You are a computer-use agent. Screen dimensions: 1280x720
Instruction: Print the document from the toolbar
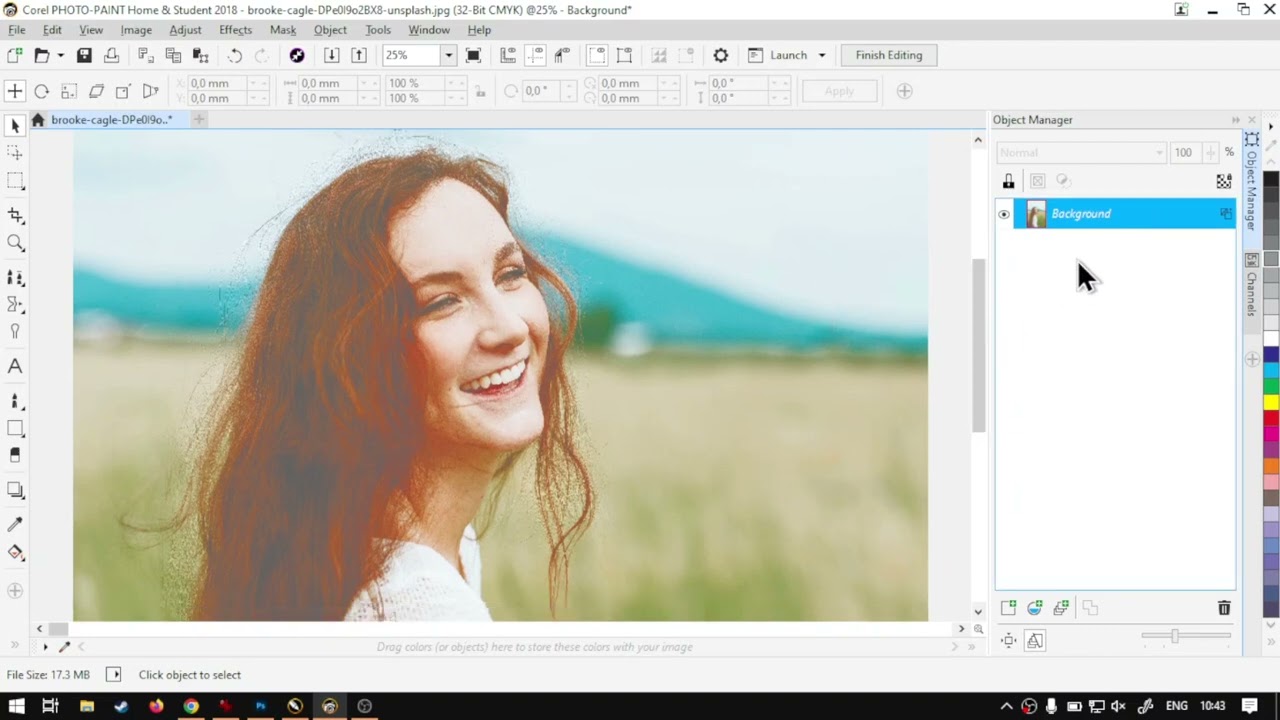coord(111,56)
